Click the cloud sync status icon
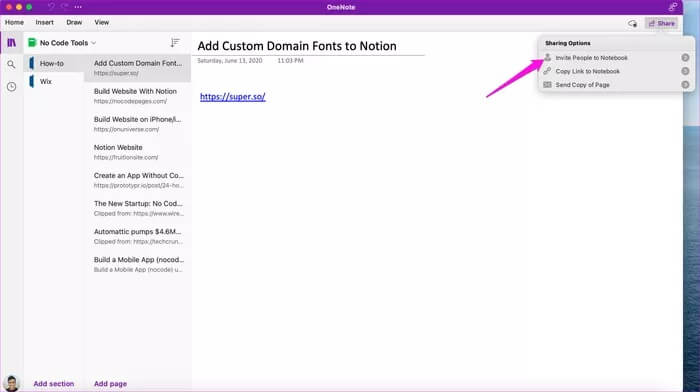The width and height of the screenshot is (700, 392). pyautogui.click(x=633, y=23)
